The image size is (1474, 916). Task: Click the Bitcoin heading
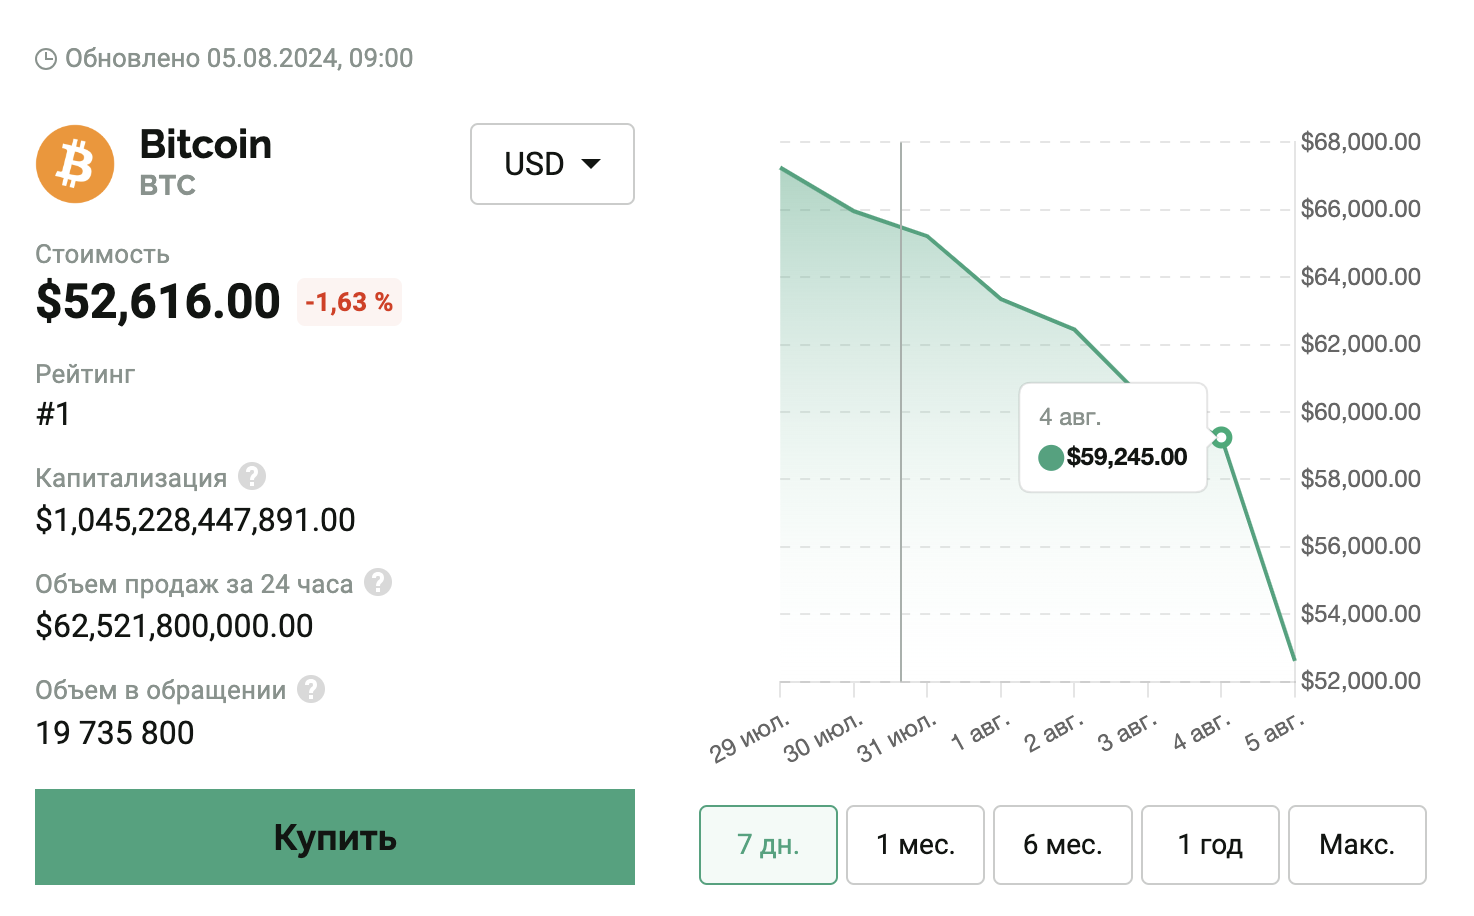click(x=206, y=145)
